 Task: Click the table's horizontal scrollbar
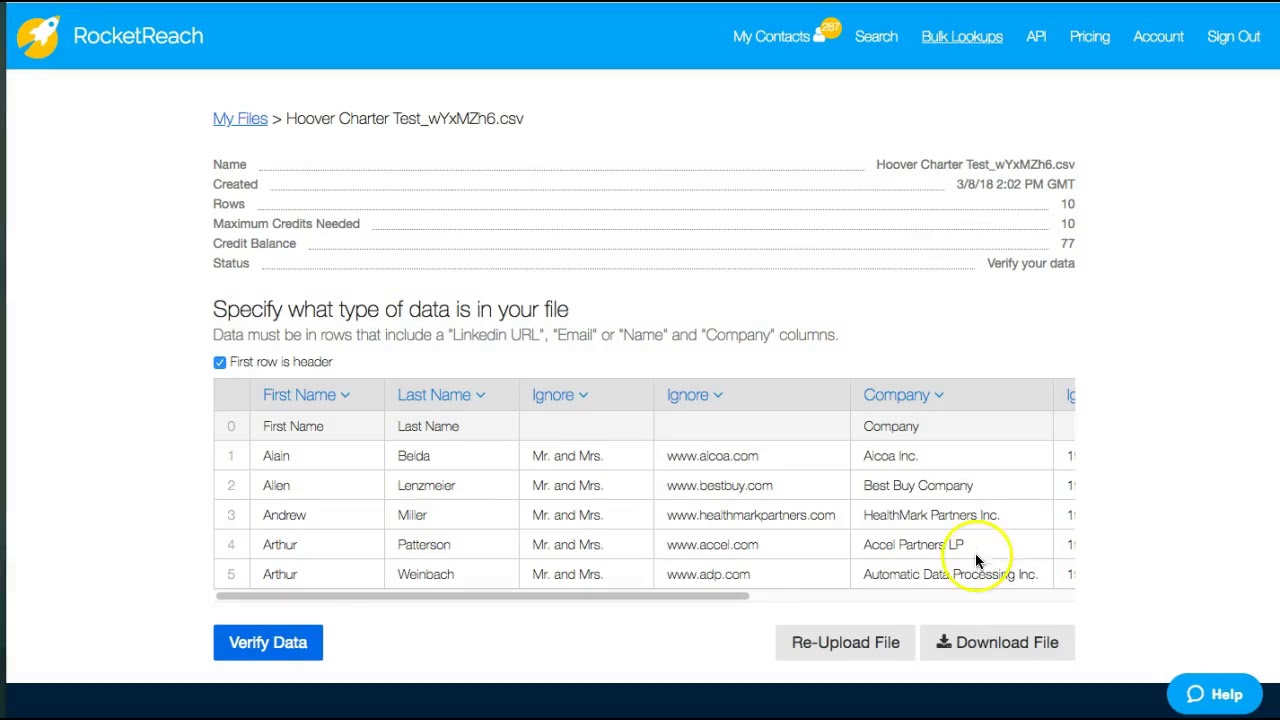coord(482,596)
